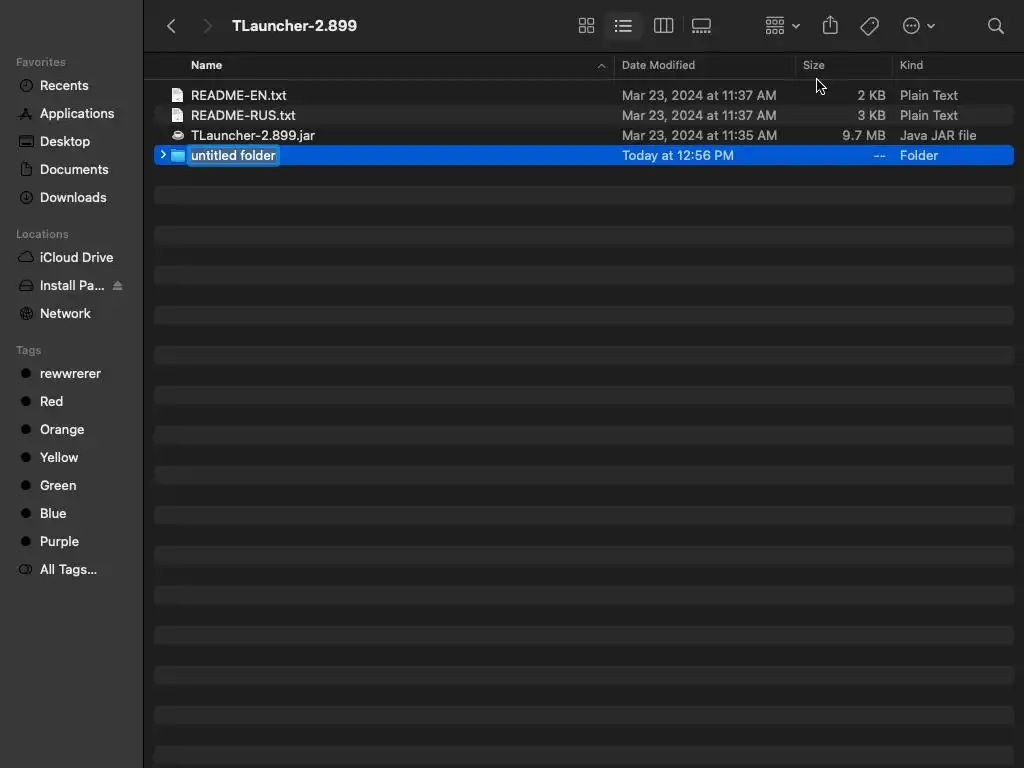
Task: Open the Group By dropdown
Action: tap(782, 26)
